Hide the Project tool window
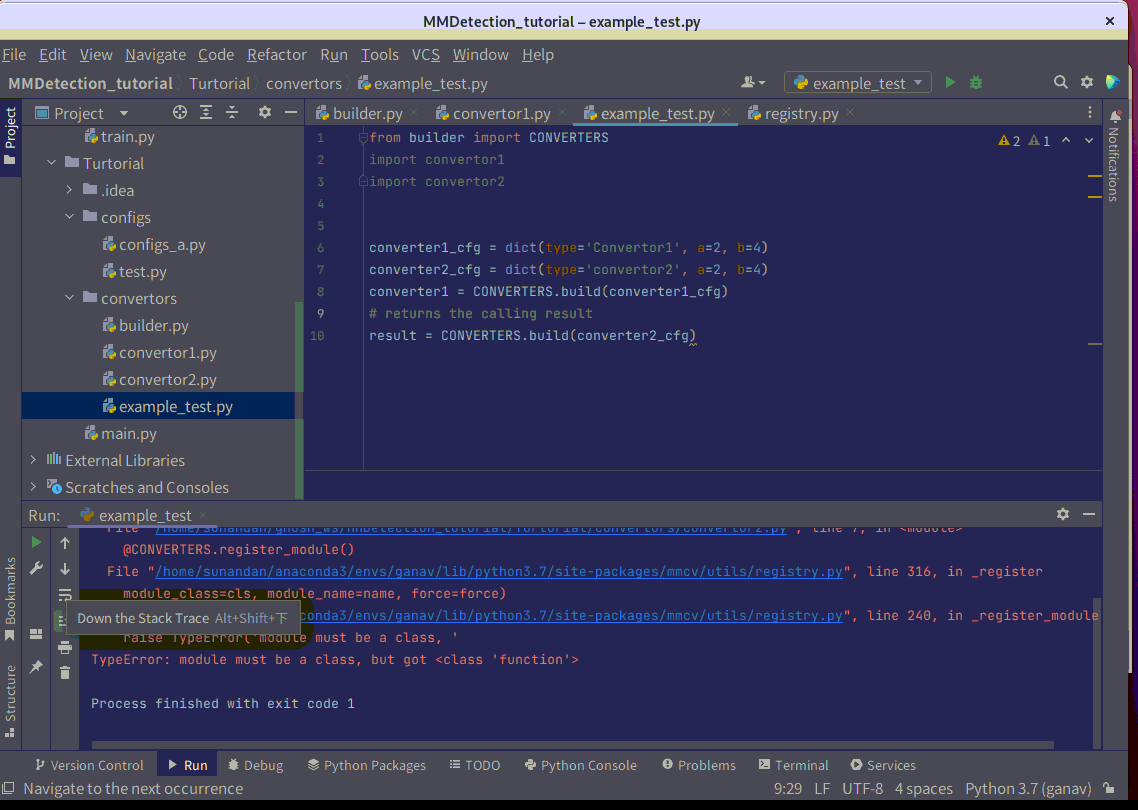 pyautogui.click(x=291, y=112)
